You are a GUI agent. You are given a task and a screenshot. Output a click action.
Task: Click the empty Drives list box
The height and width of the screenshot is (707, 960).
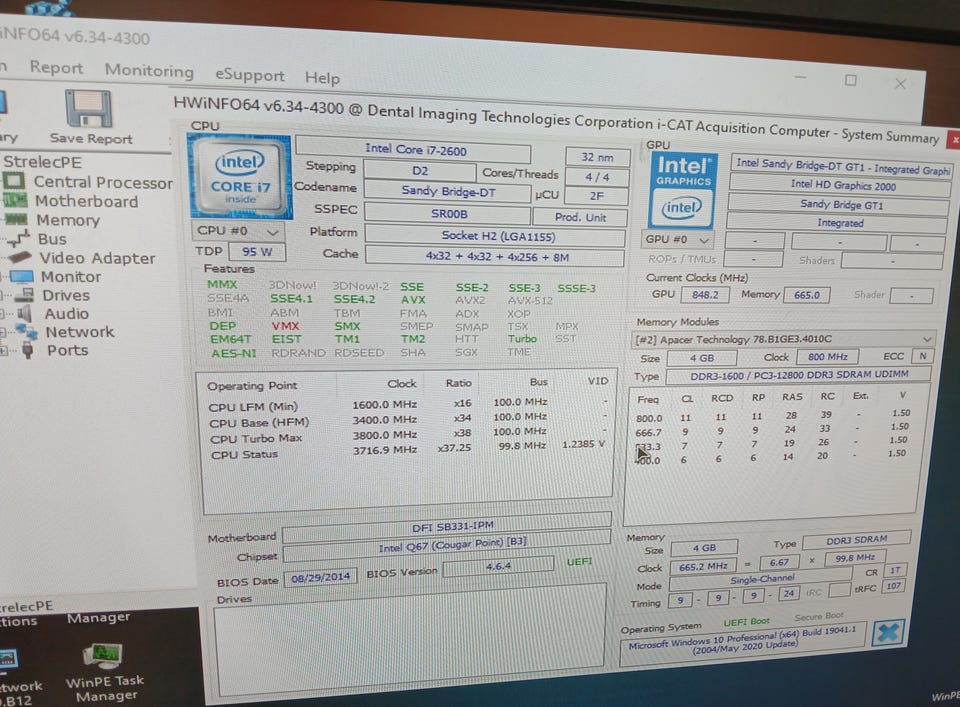pos(409,639)
